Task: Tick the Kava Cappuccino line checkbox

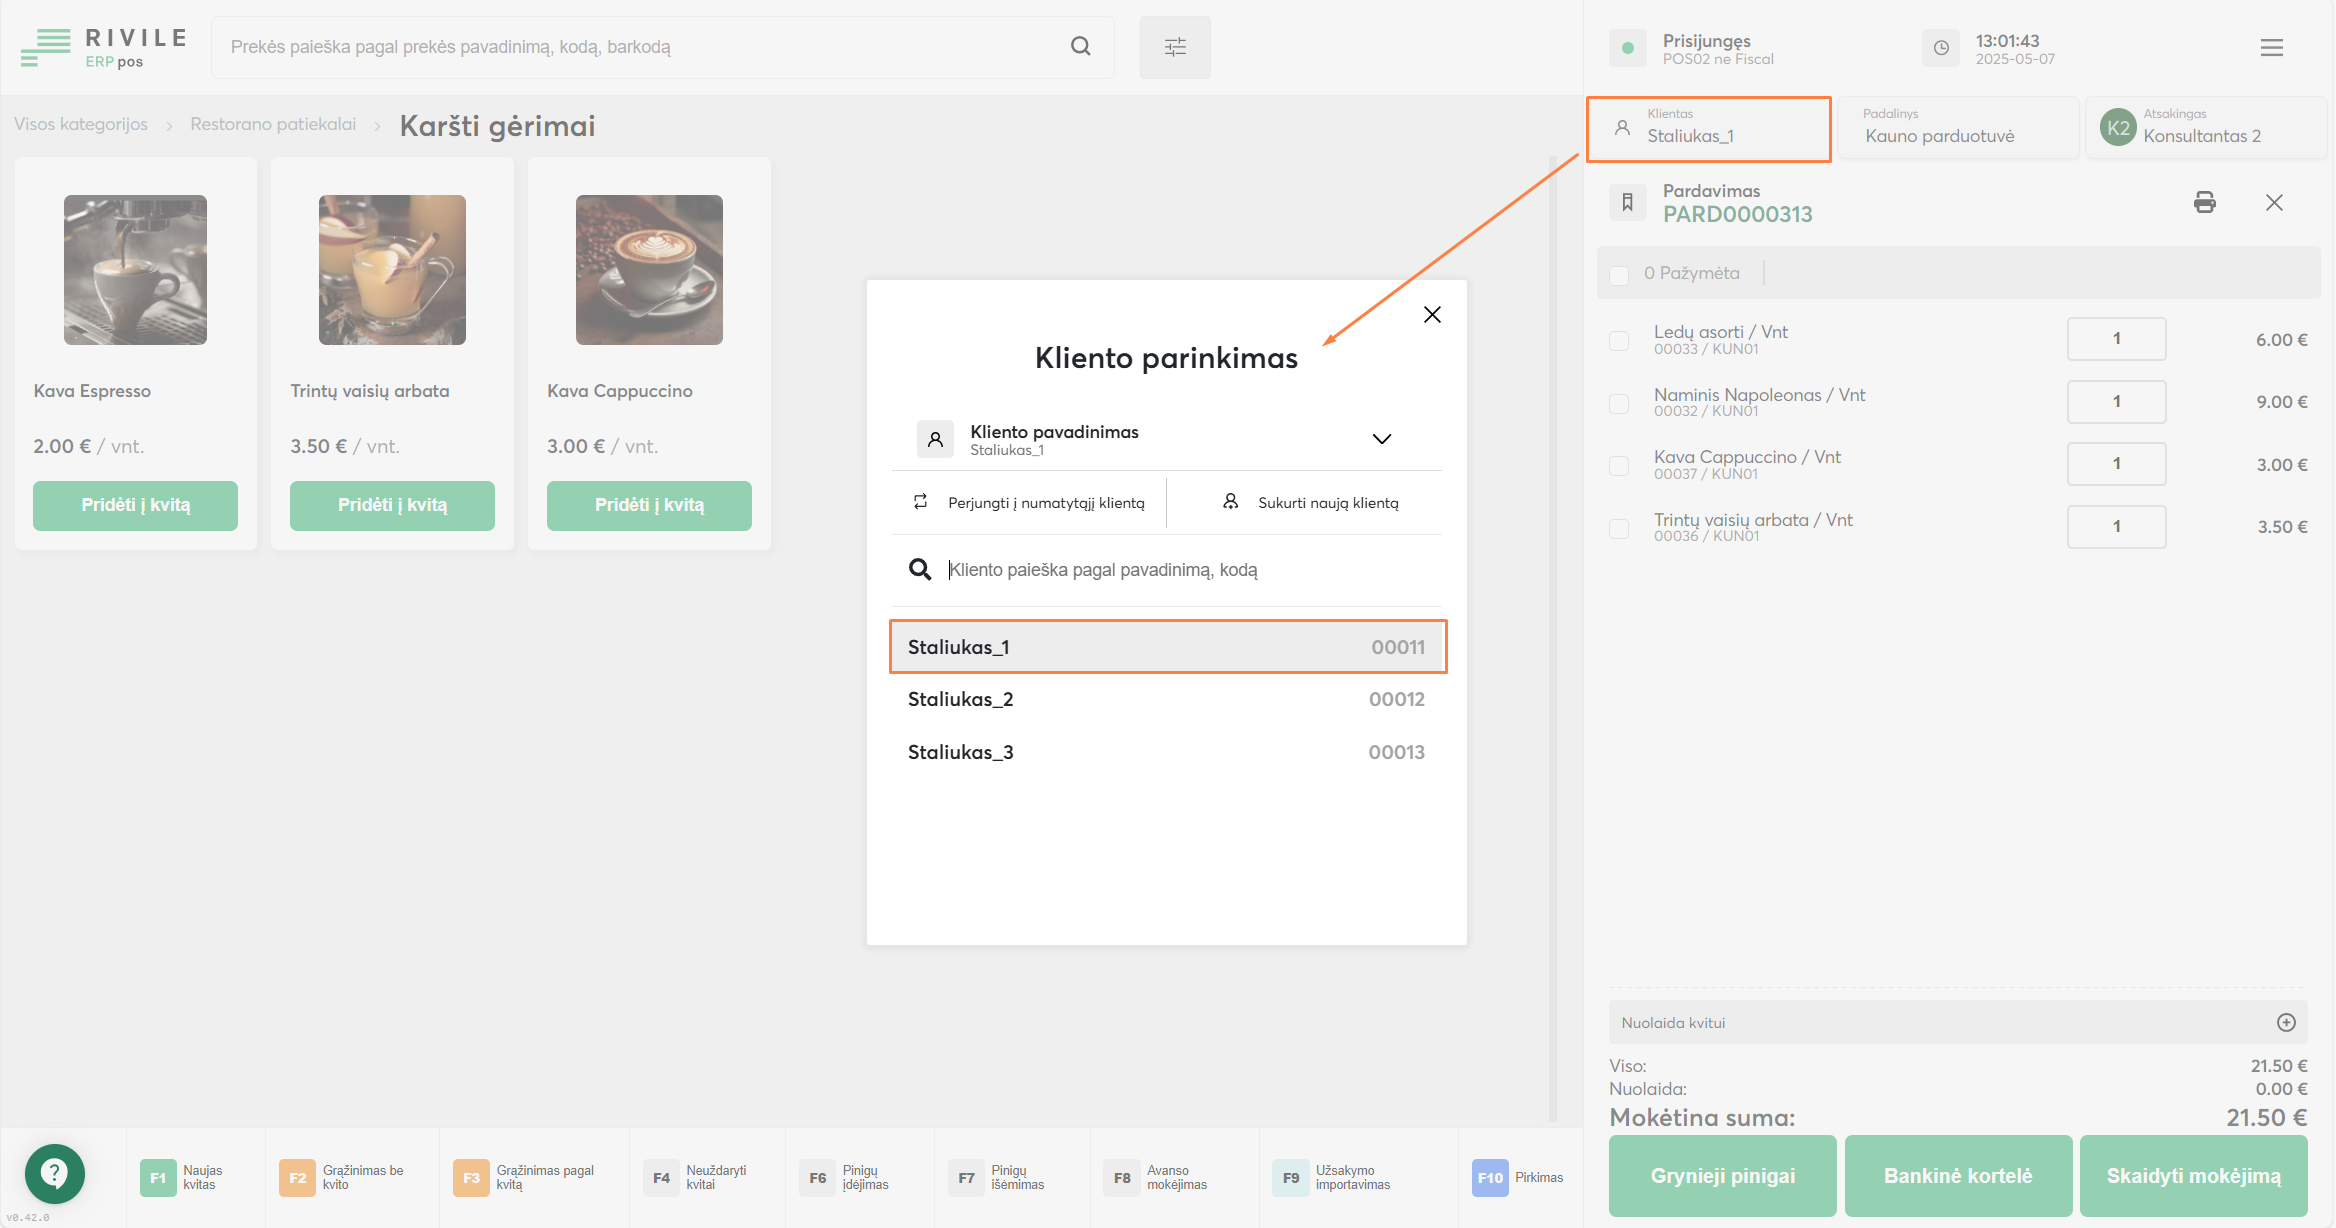Action: click(x=1619, y=466)
